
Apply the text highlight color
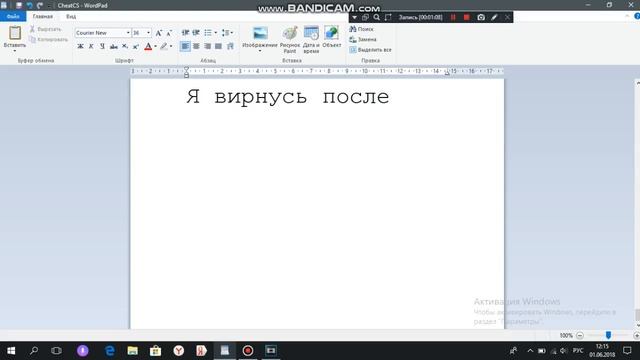164,46
